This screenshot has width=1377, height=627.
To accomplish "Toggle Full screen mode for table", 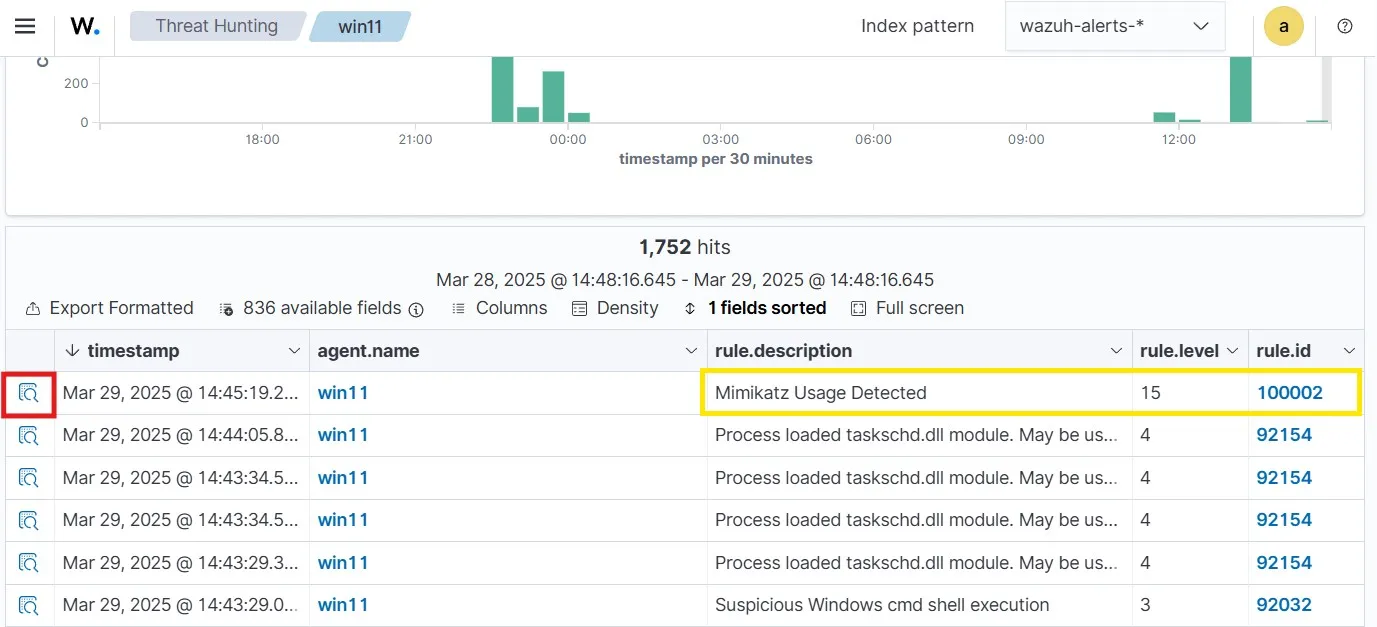I will click(x=907, y=308).
